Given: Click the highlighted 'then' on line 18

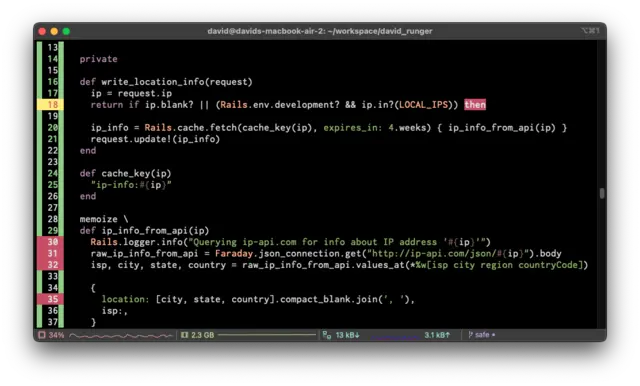Looking at the screenshot, I should click(475, 105).
